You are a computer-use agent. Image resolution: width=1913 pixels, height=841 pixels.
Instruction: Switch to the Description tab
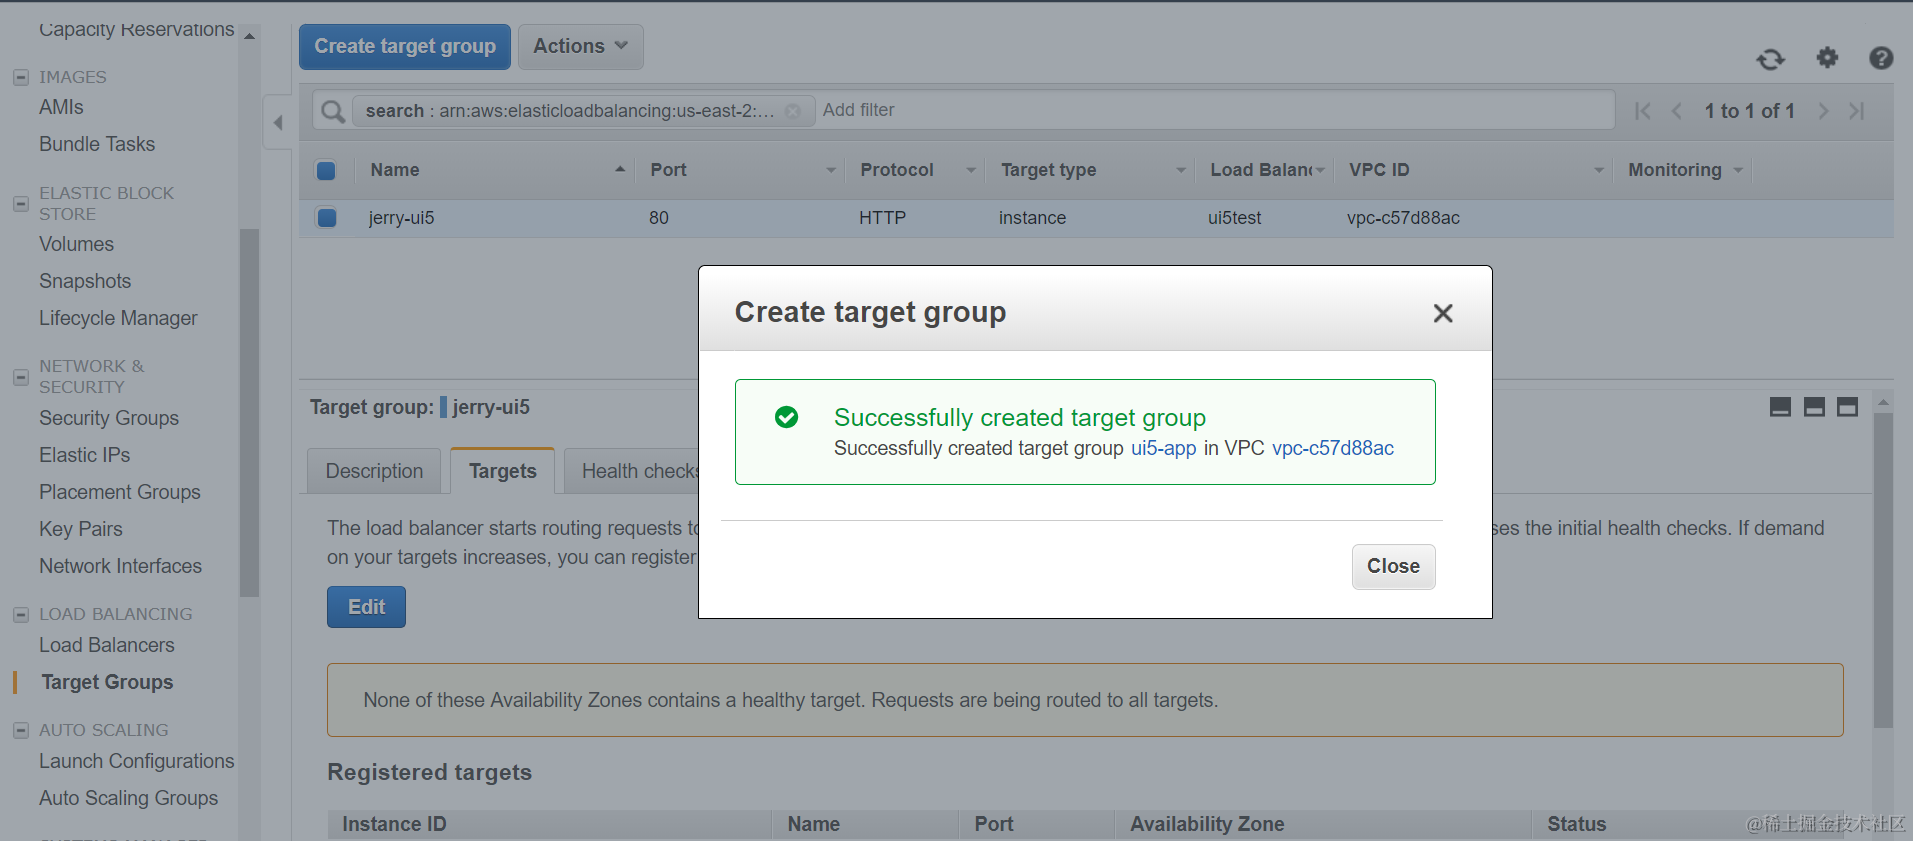click(374, 471)
